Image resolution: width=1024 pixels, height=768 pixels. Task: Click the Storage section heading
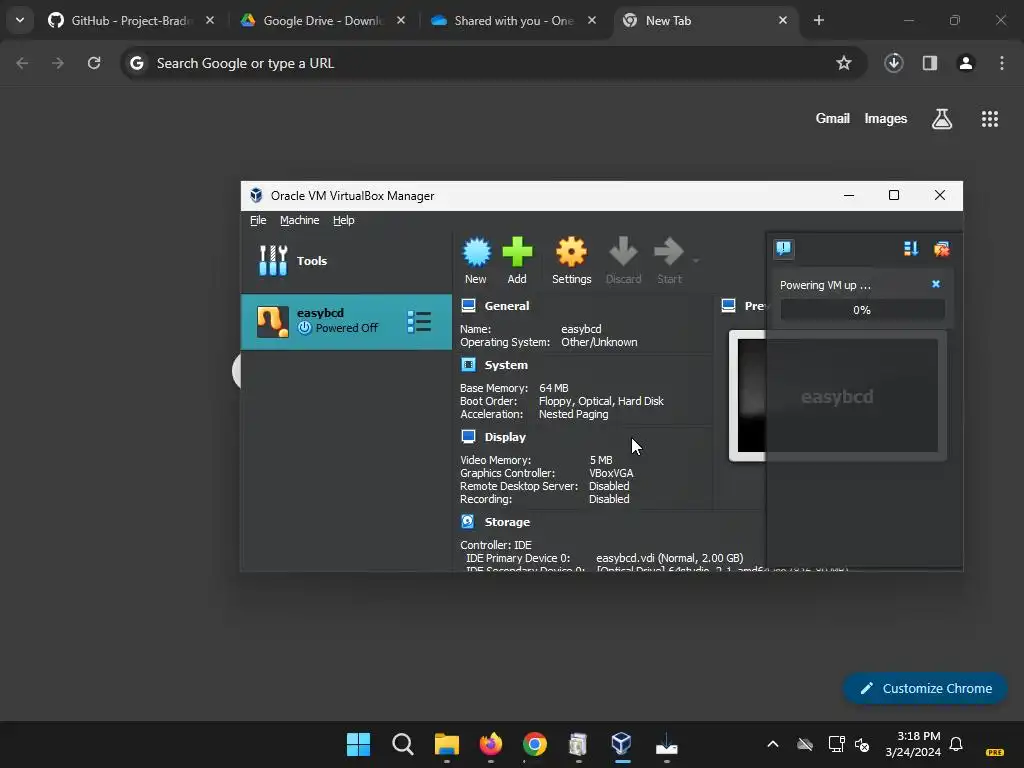(507, 522)
